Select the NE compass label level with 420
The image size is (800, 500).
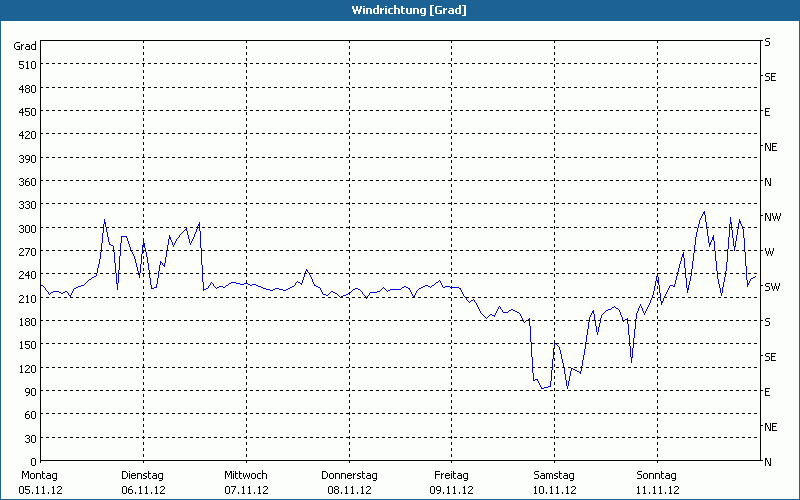pyautogui.click(x=771, y=147)
